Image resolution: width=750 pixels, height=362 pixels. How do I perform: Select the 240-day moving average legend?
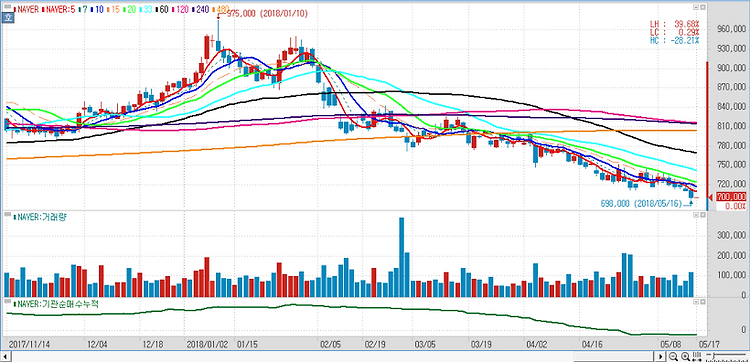[x=200, y=10]
